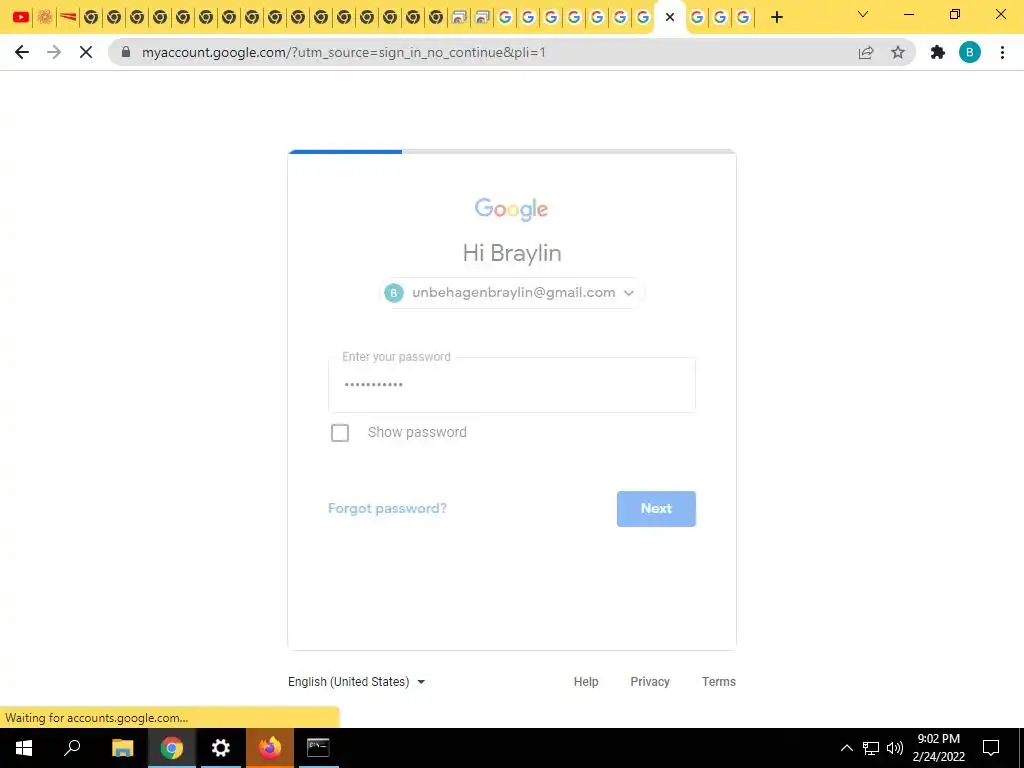Expand the unbehagenbraylin@gmail.com account chip
The width and height of the screenshot is (1024, 768).
click(512, 293)
